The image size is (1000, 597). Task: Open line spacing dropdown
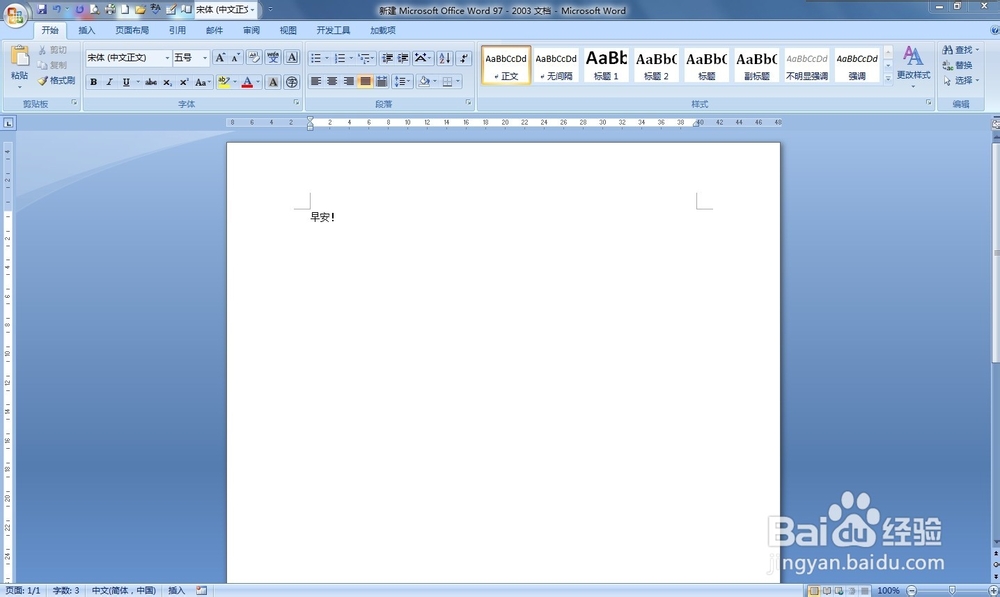[x=402, y=81]
